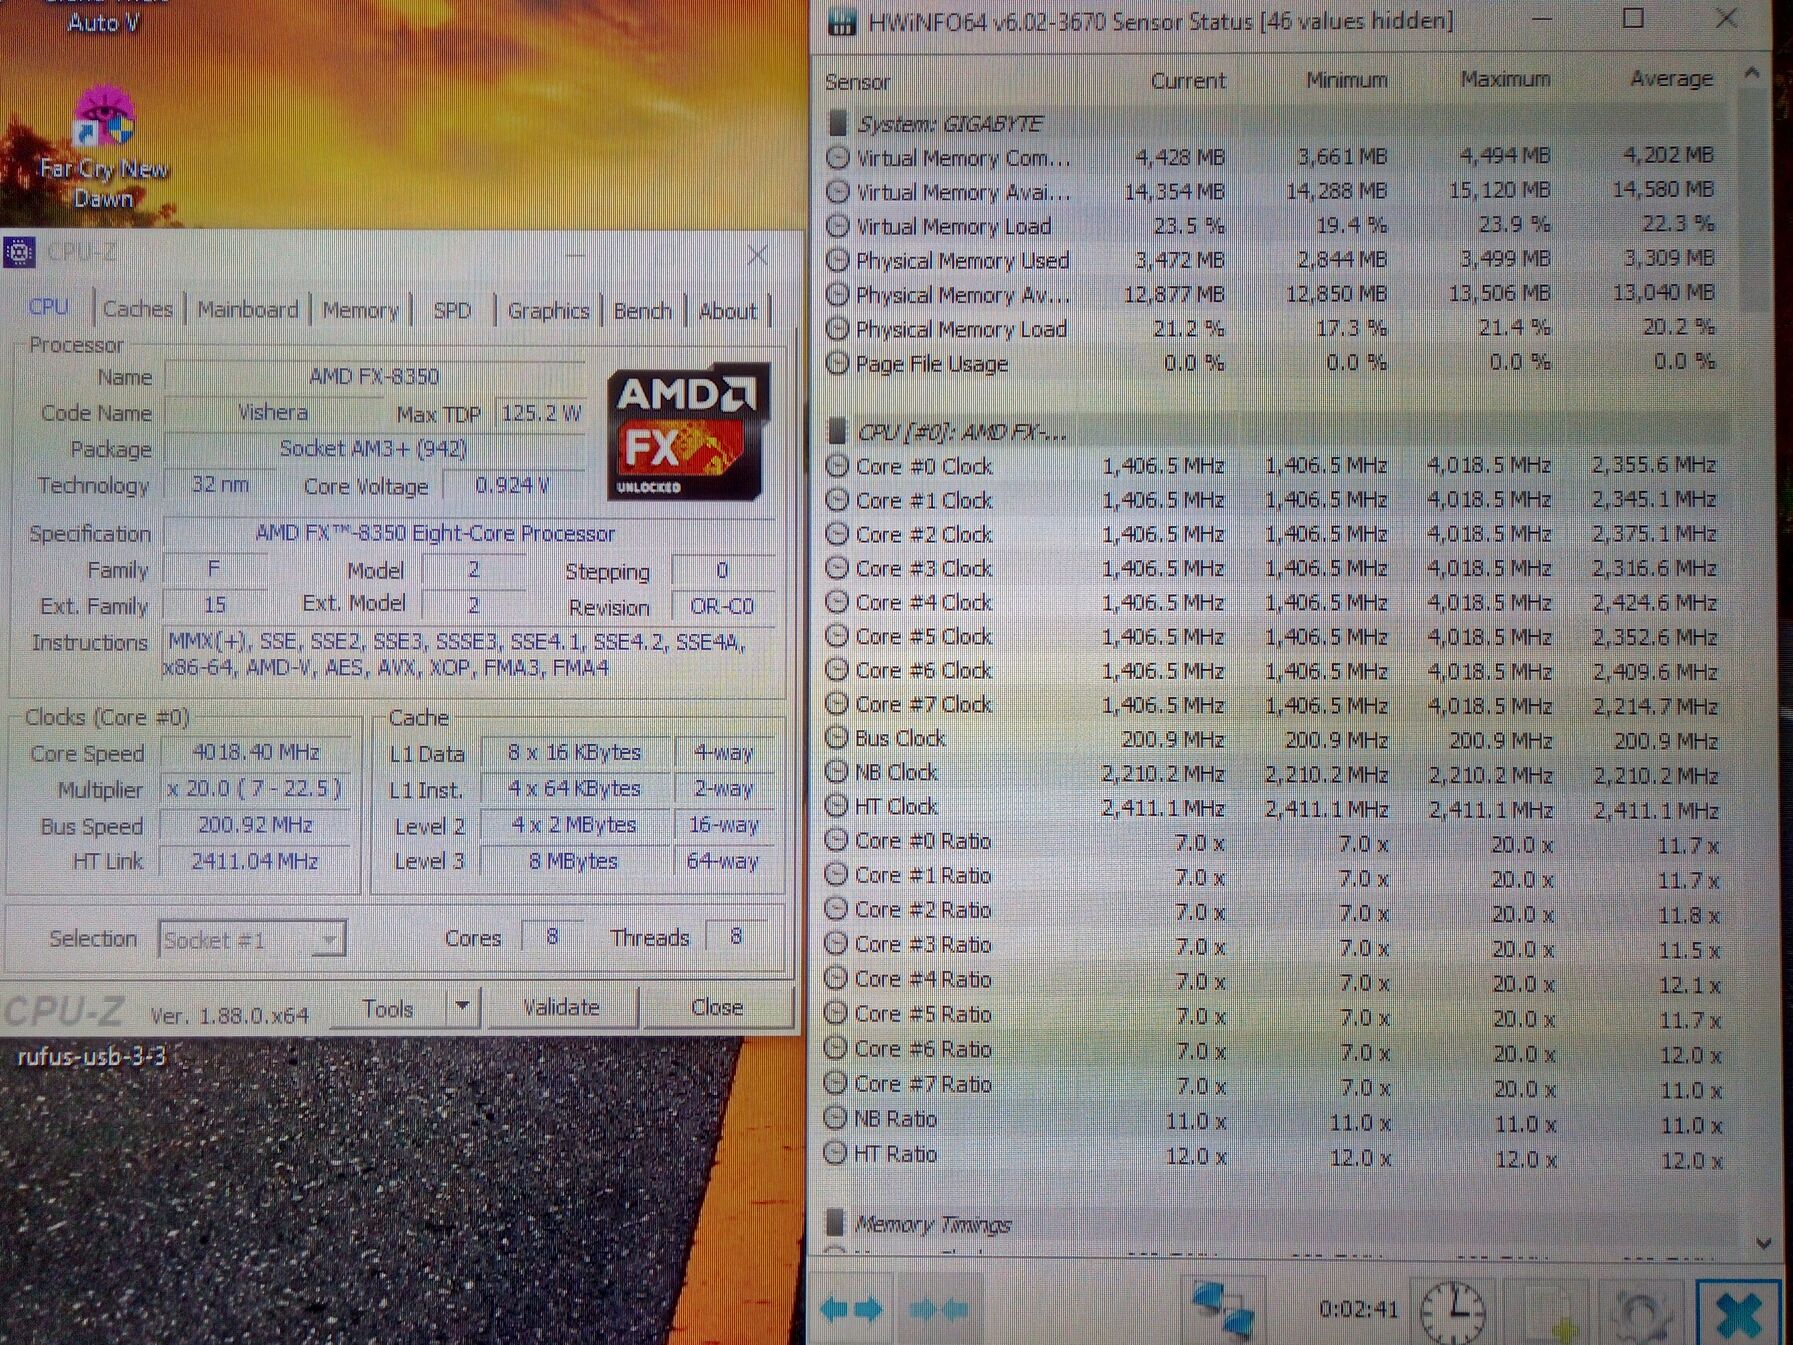Open Far Cry New Dawn desktop shortcut
Viewport: 1793px width, 1345px height.
coord(103,148)
